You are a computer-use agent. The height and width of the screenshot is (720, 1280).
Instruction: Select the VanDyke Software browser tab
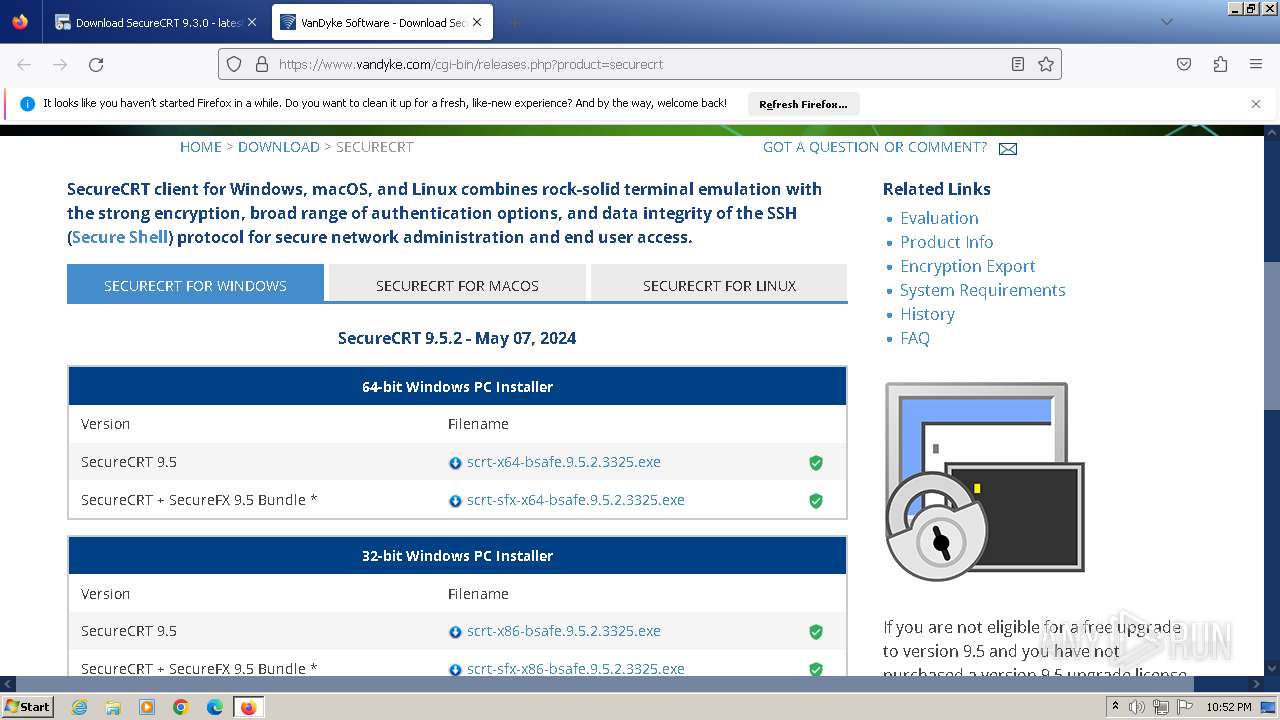point(381,22)
